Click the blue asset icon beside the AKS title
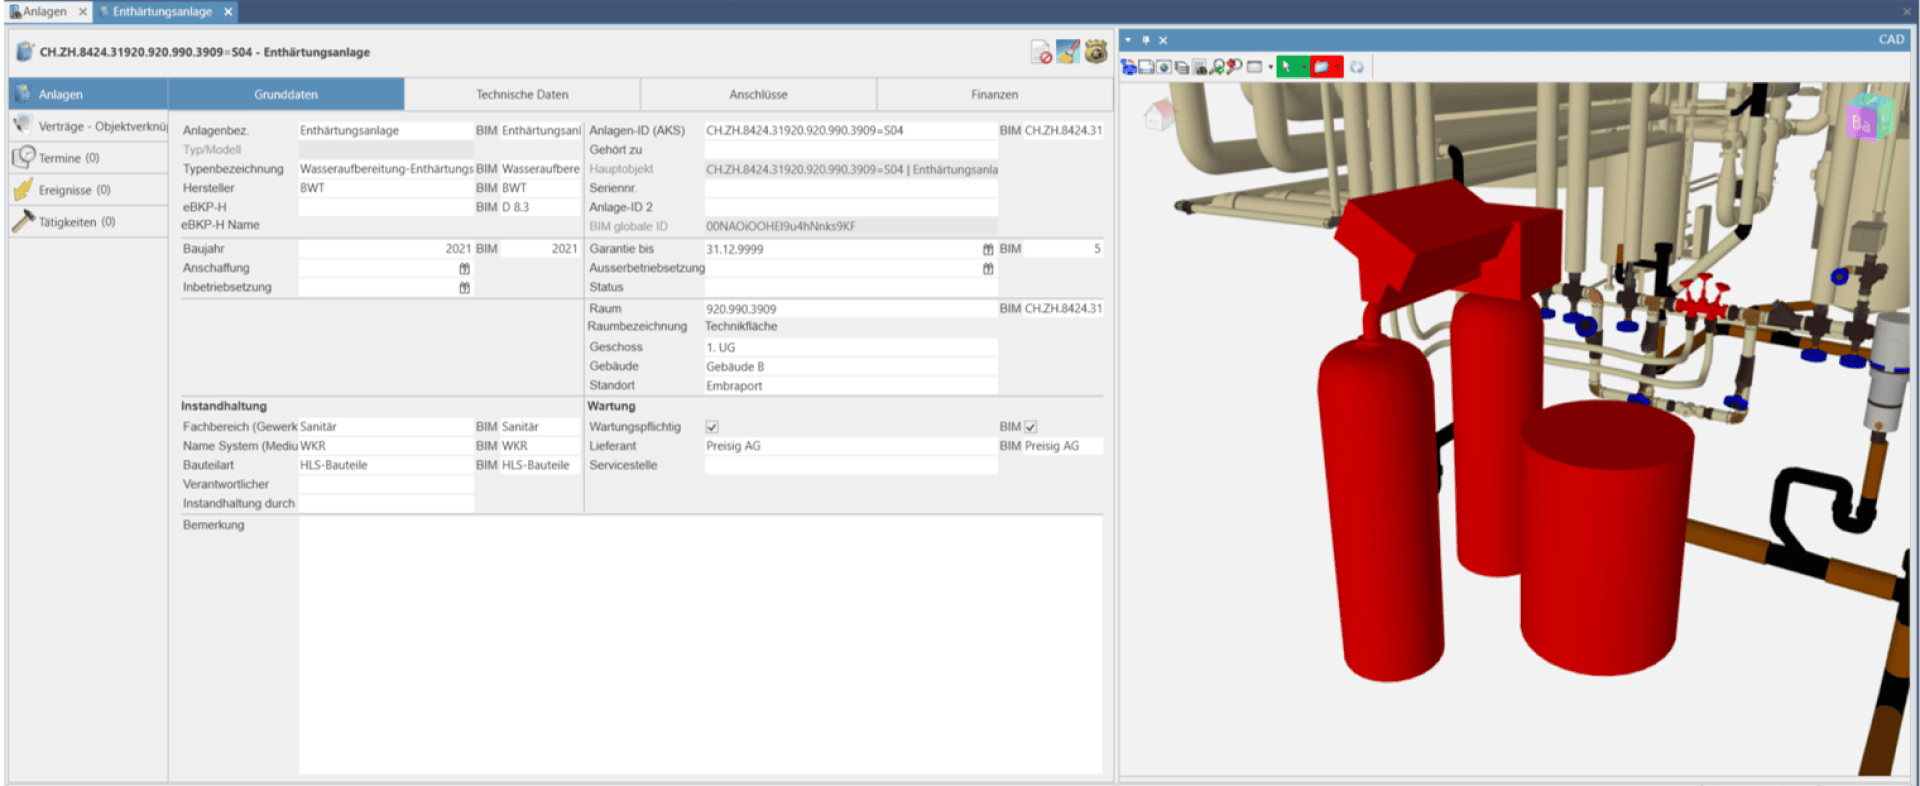This screenshot has height=786, width=1920. click(x=25, y=52)
